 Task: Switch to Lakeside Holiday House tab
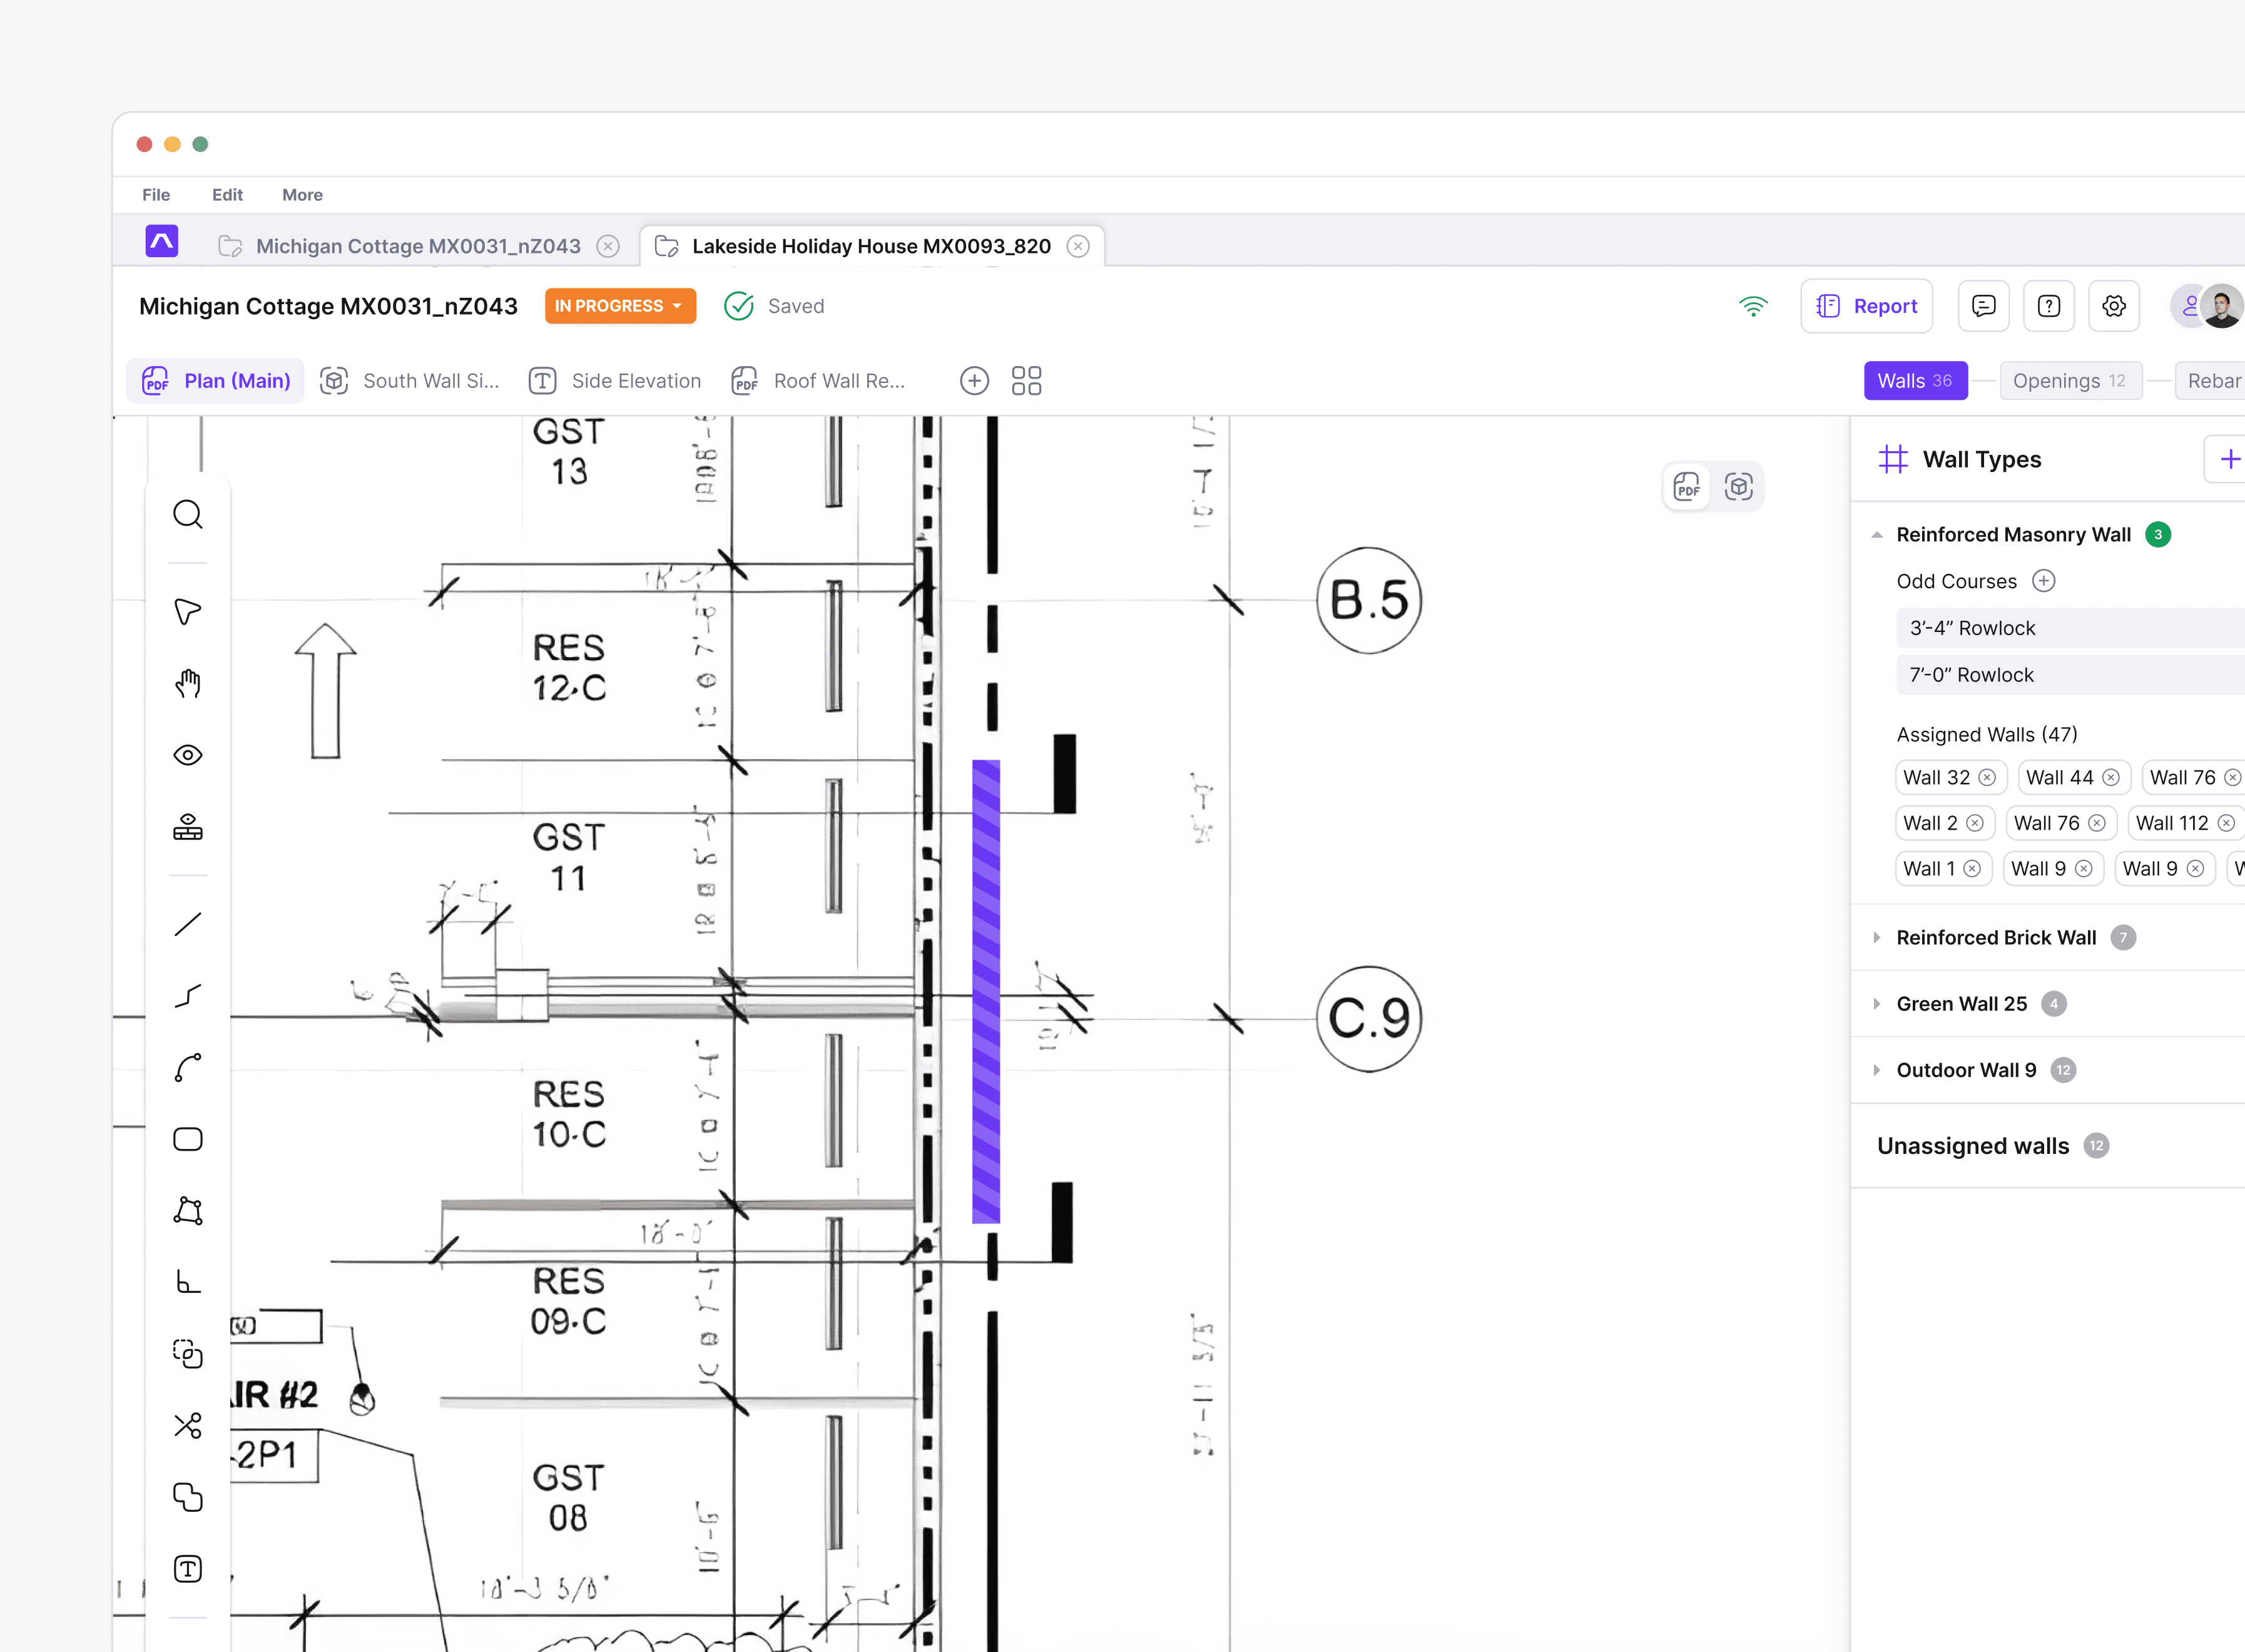[x=870, y=246]
